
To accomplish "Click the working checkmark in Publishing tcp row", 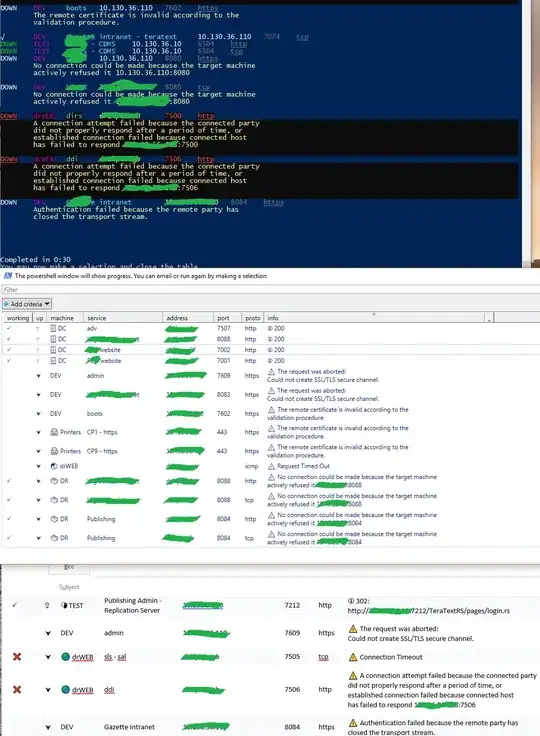I will tap(9, 538).
